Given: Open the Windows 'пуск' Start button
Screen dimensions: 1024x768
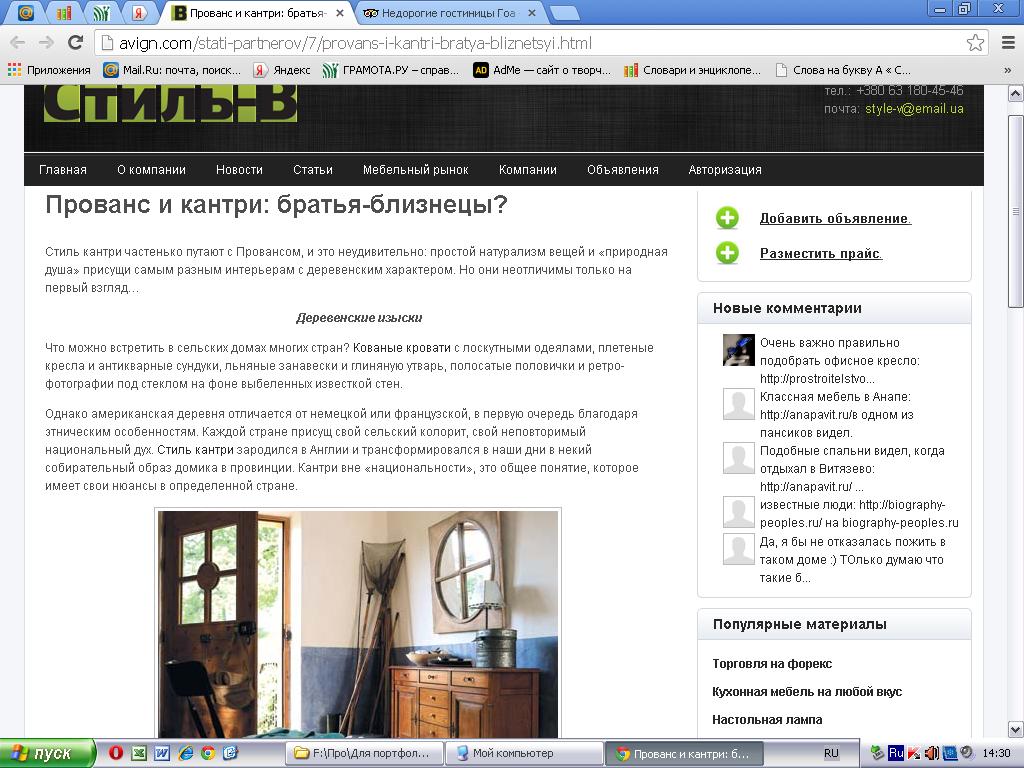Looking at the screenshot, I should (x=46, y=754).
